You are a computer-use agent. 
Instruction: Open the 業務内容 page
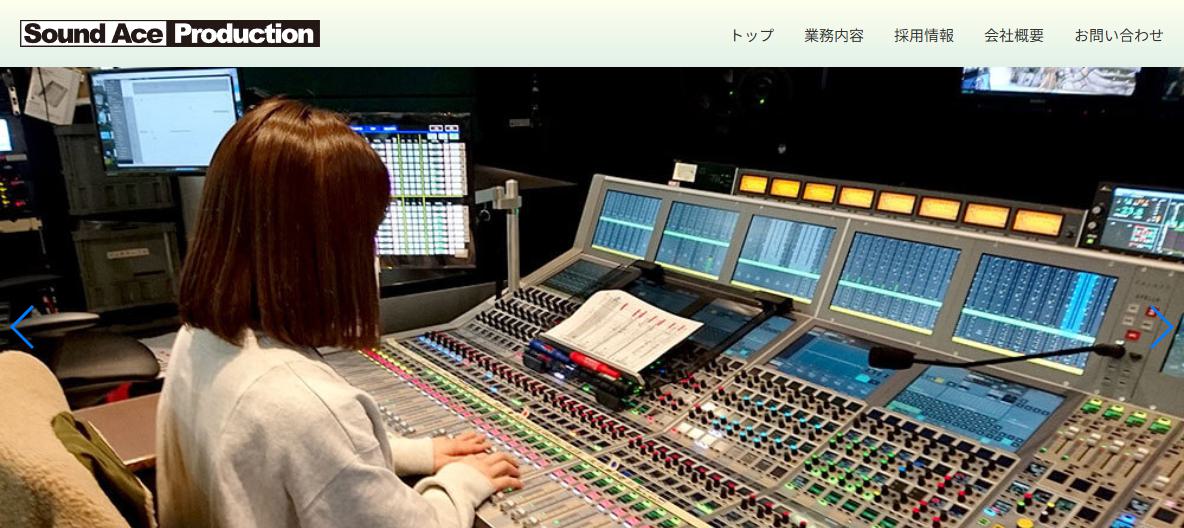coord(834,35)
